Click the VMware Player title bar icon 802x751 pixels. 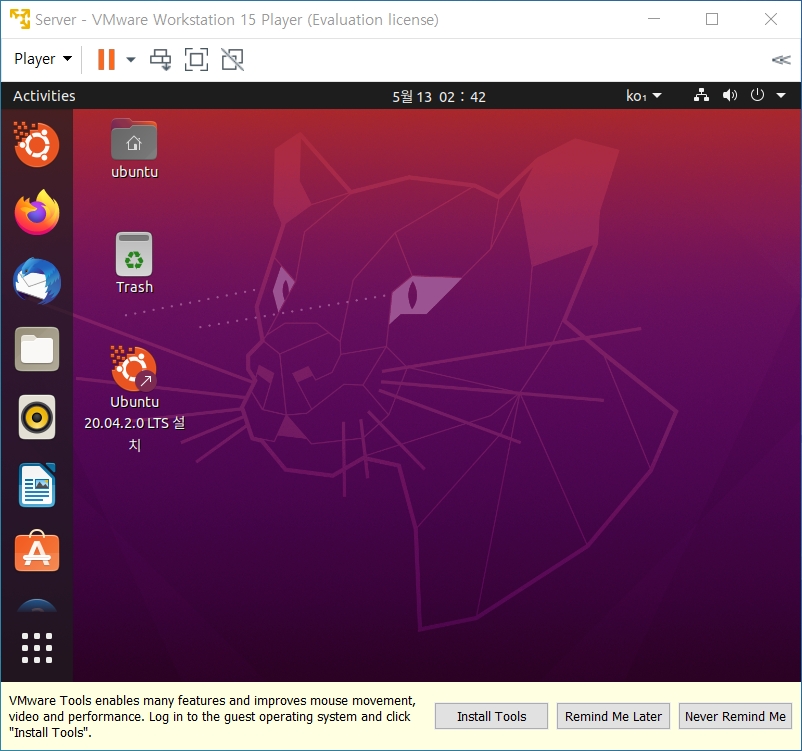(20, 19)
